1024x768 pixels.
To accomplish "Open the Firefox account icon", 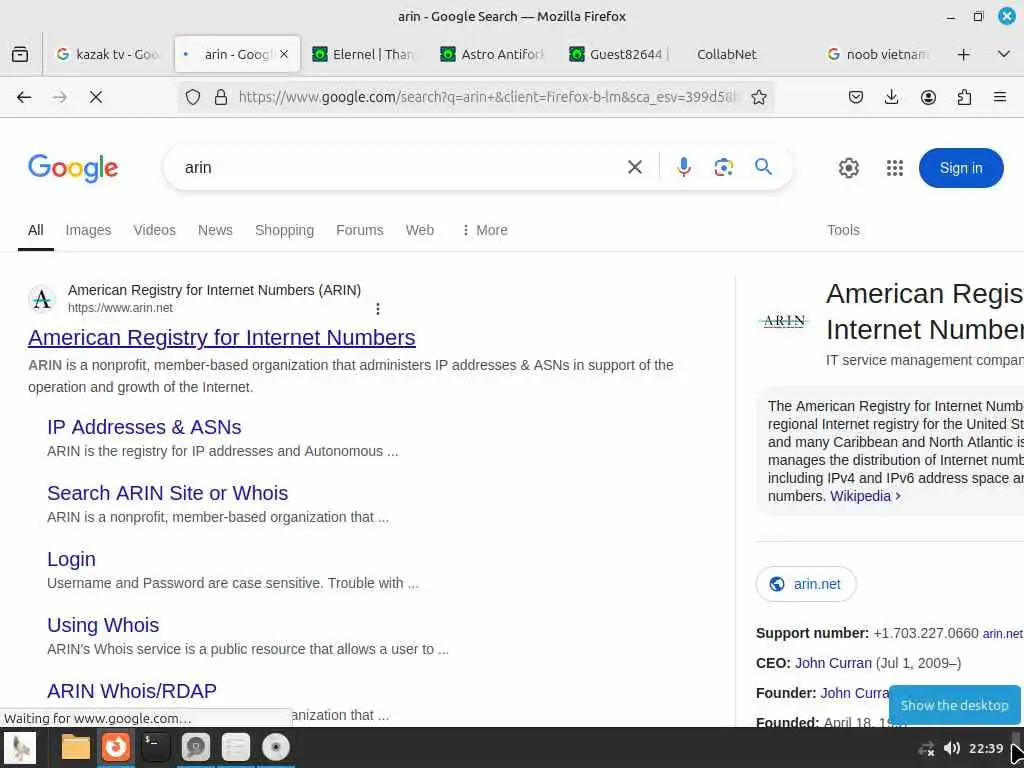I will (928, 97).
